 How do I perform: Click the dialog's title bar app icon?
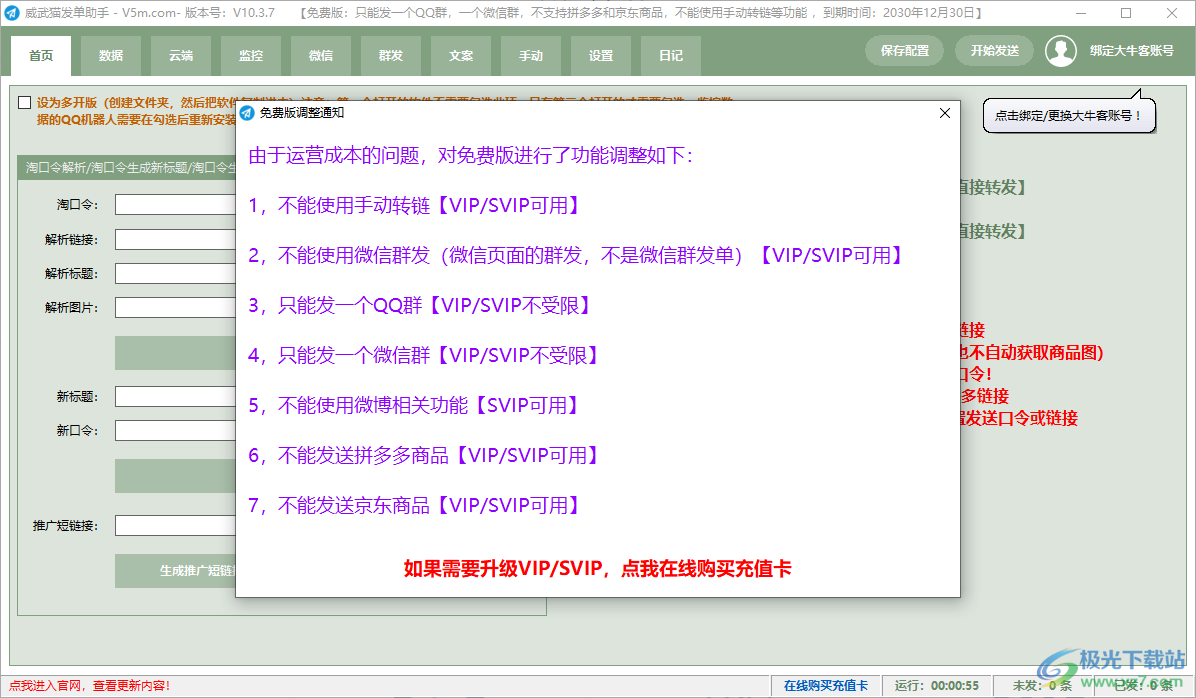(x=247, y=113)
